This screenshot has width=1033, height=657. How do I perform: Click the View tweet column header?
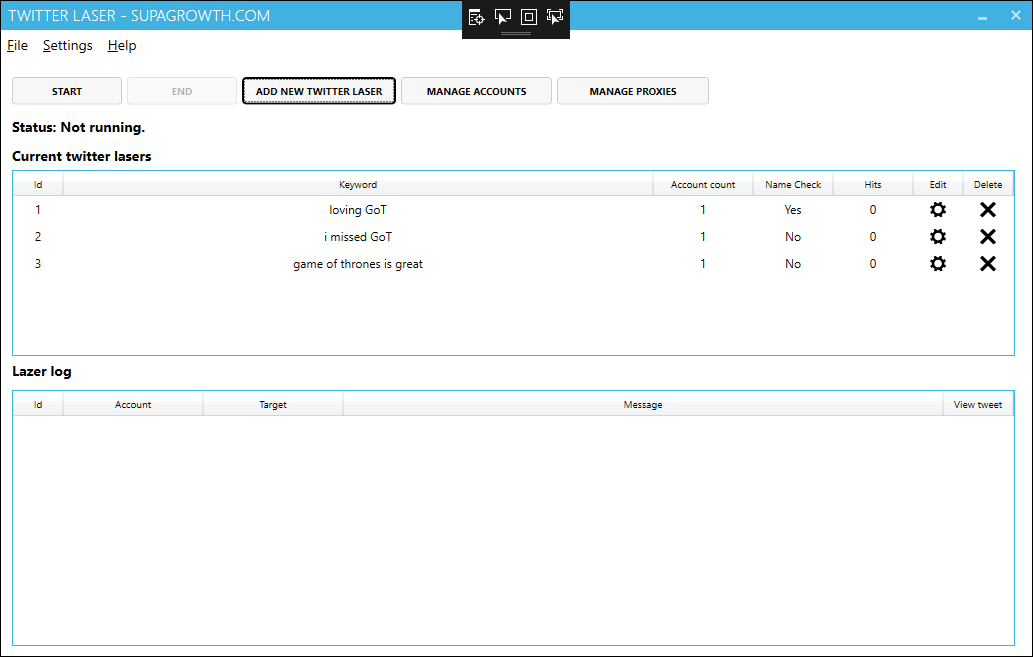pyautogui.click(x=978, y=405)
